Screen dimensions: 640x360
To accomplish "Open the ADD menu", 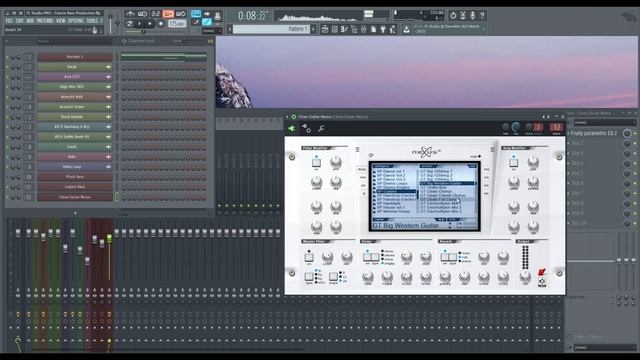I will pos(30,21).
